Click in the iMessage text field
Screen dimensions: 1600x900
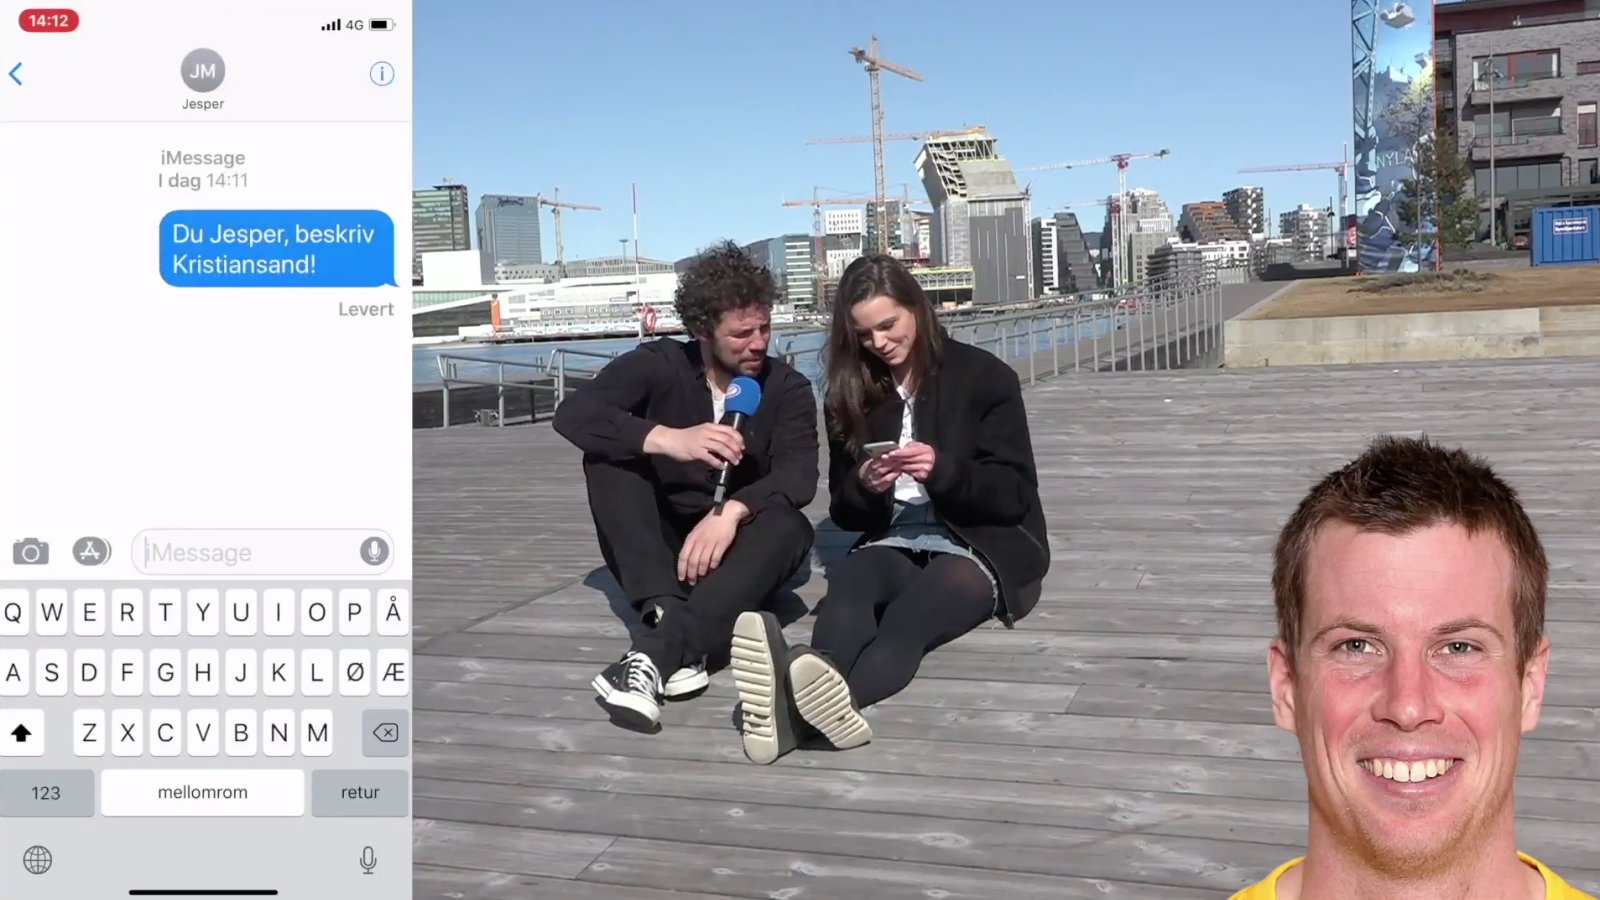tap(245, 552)
